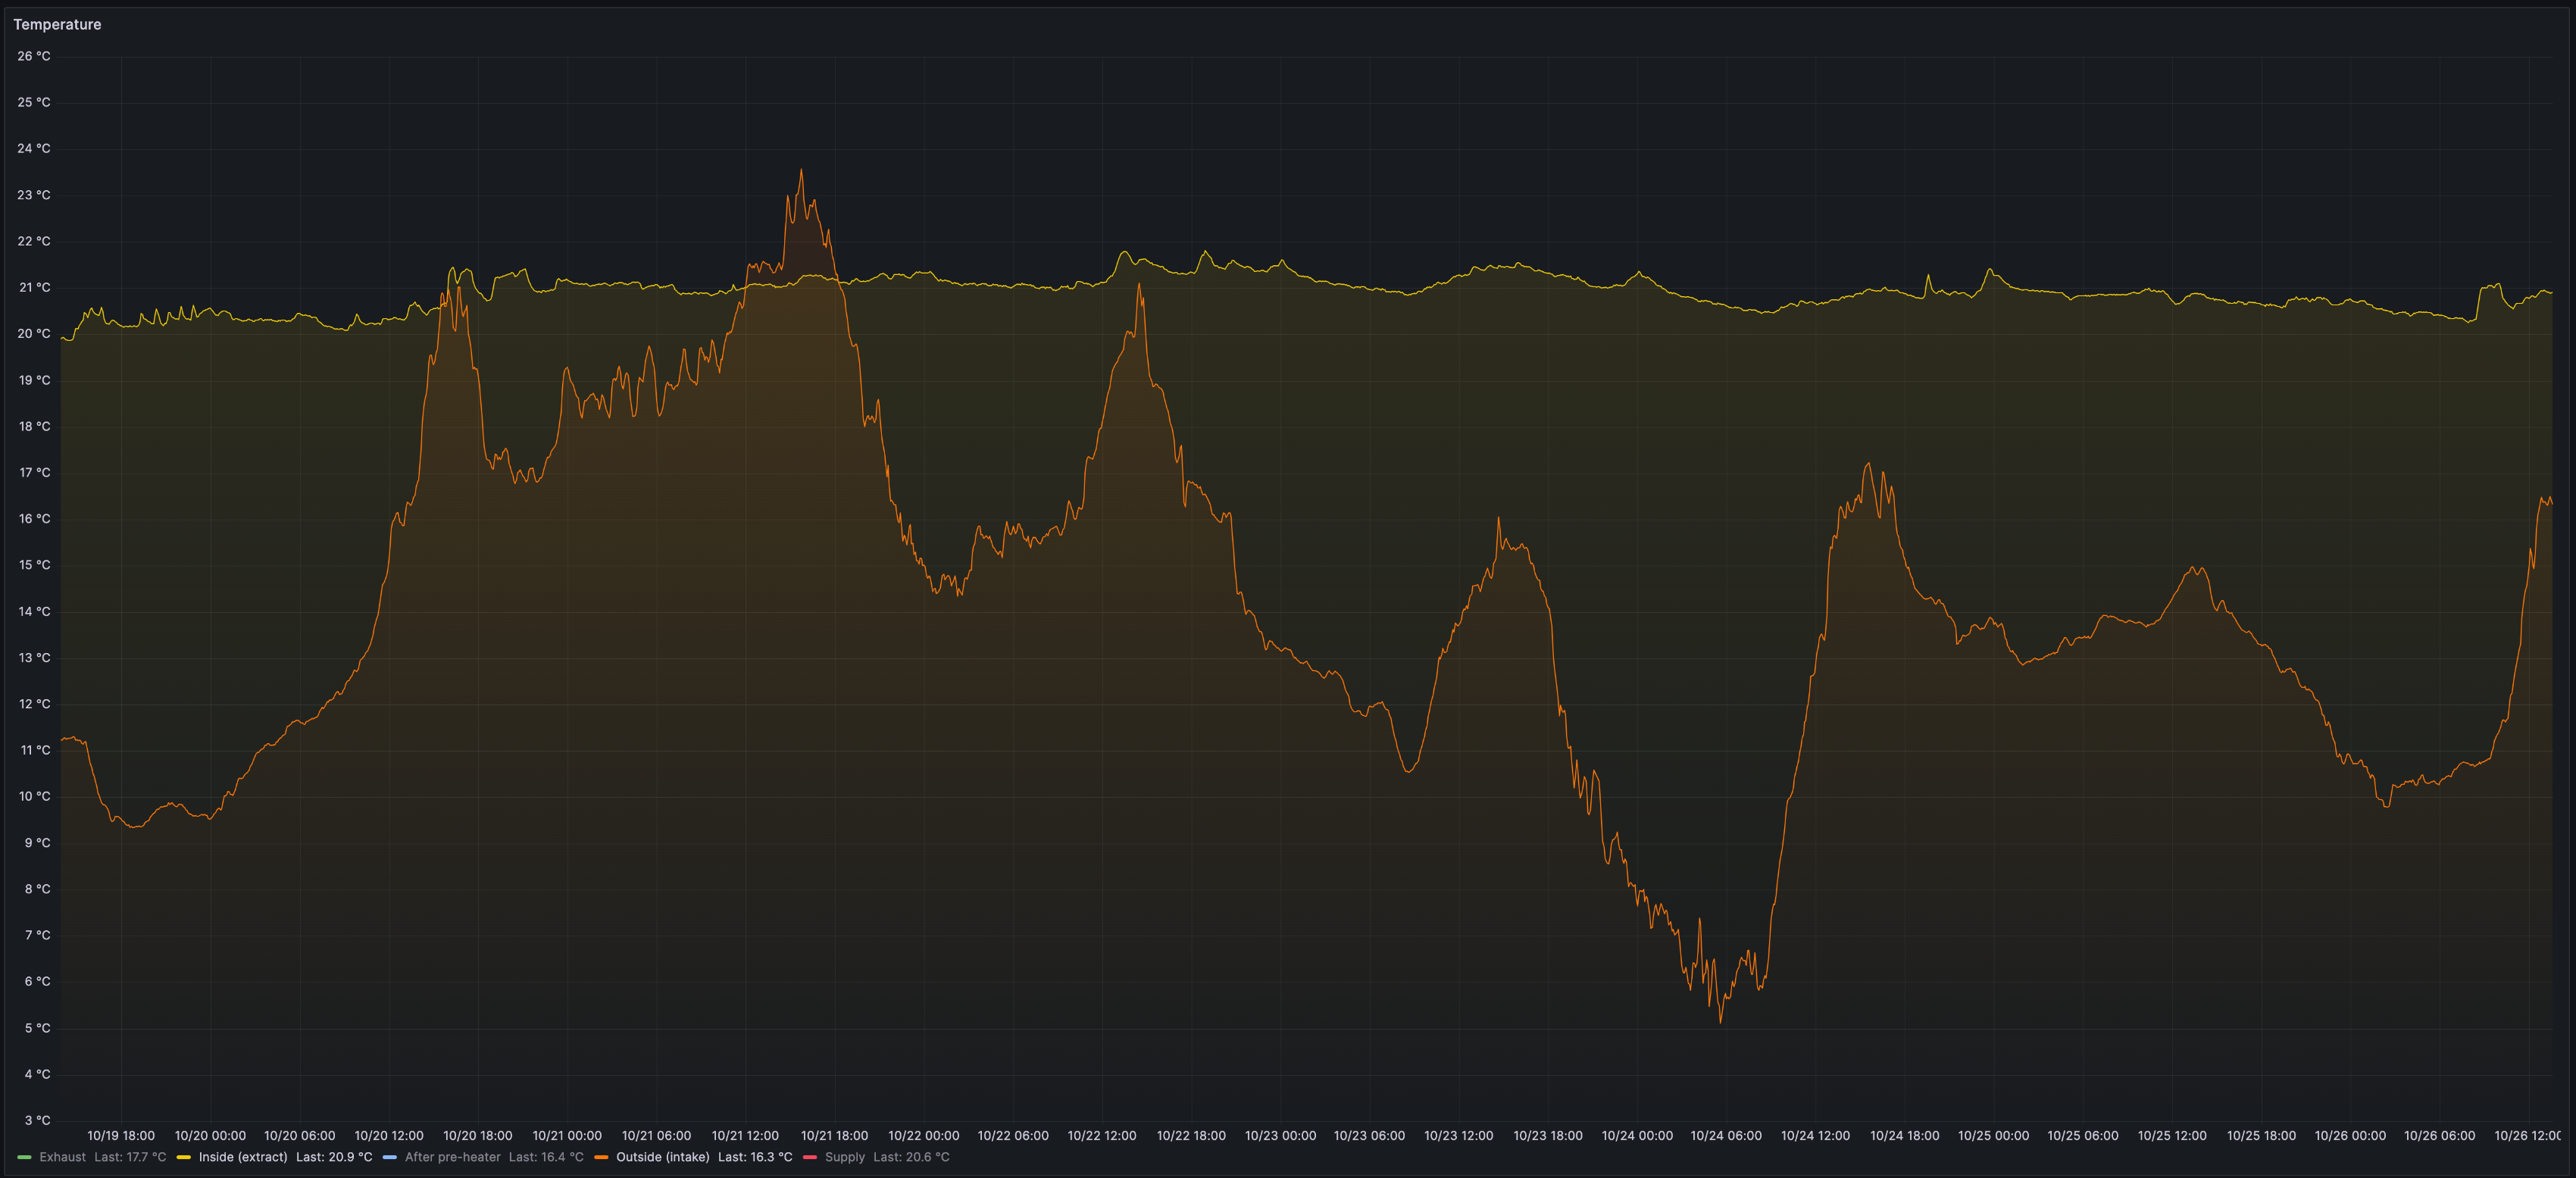The height and width of the screenshot is (1178, 2576).
Task: Click the Last: 20.9 °C legend value
Action: coord(334,1157)
